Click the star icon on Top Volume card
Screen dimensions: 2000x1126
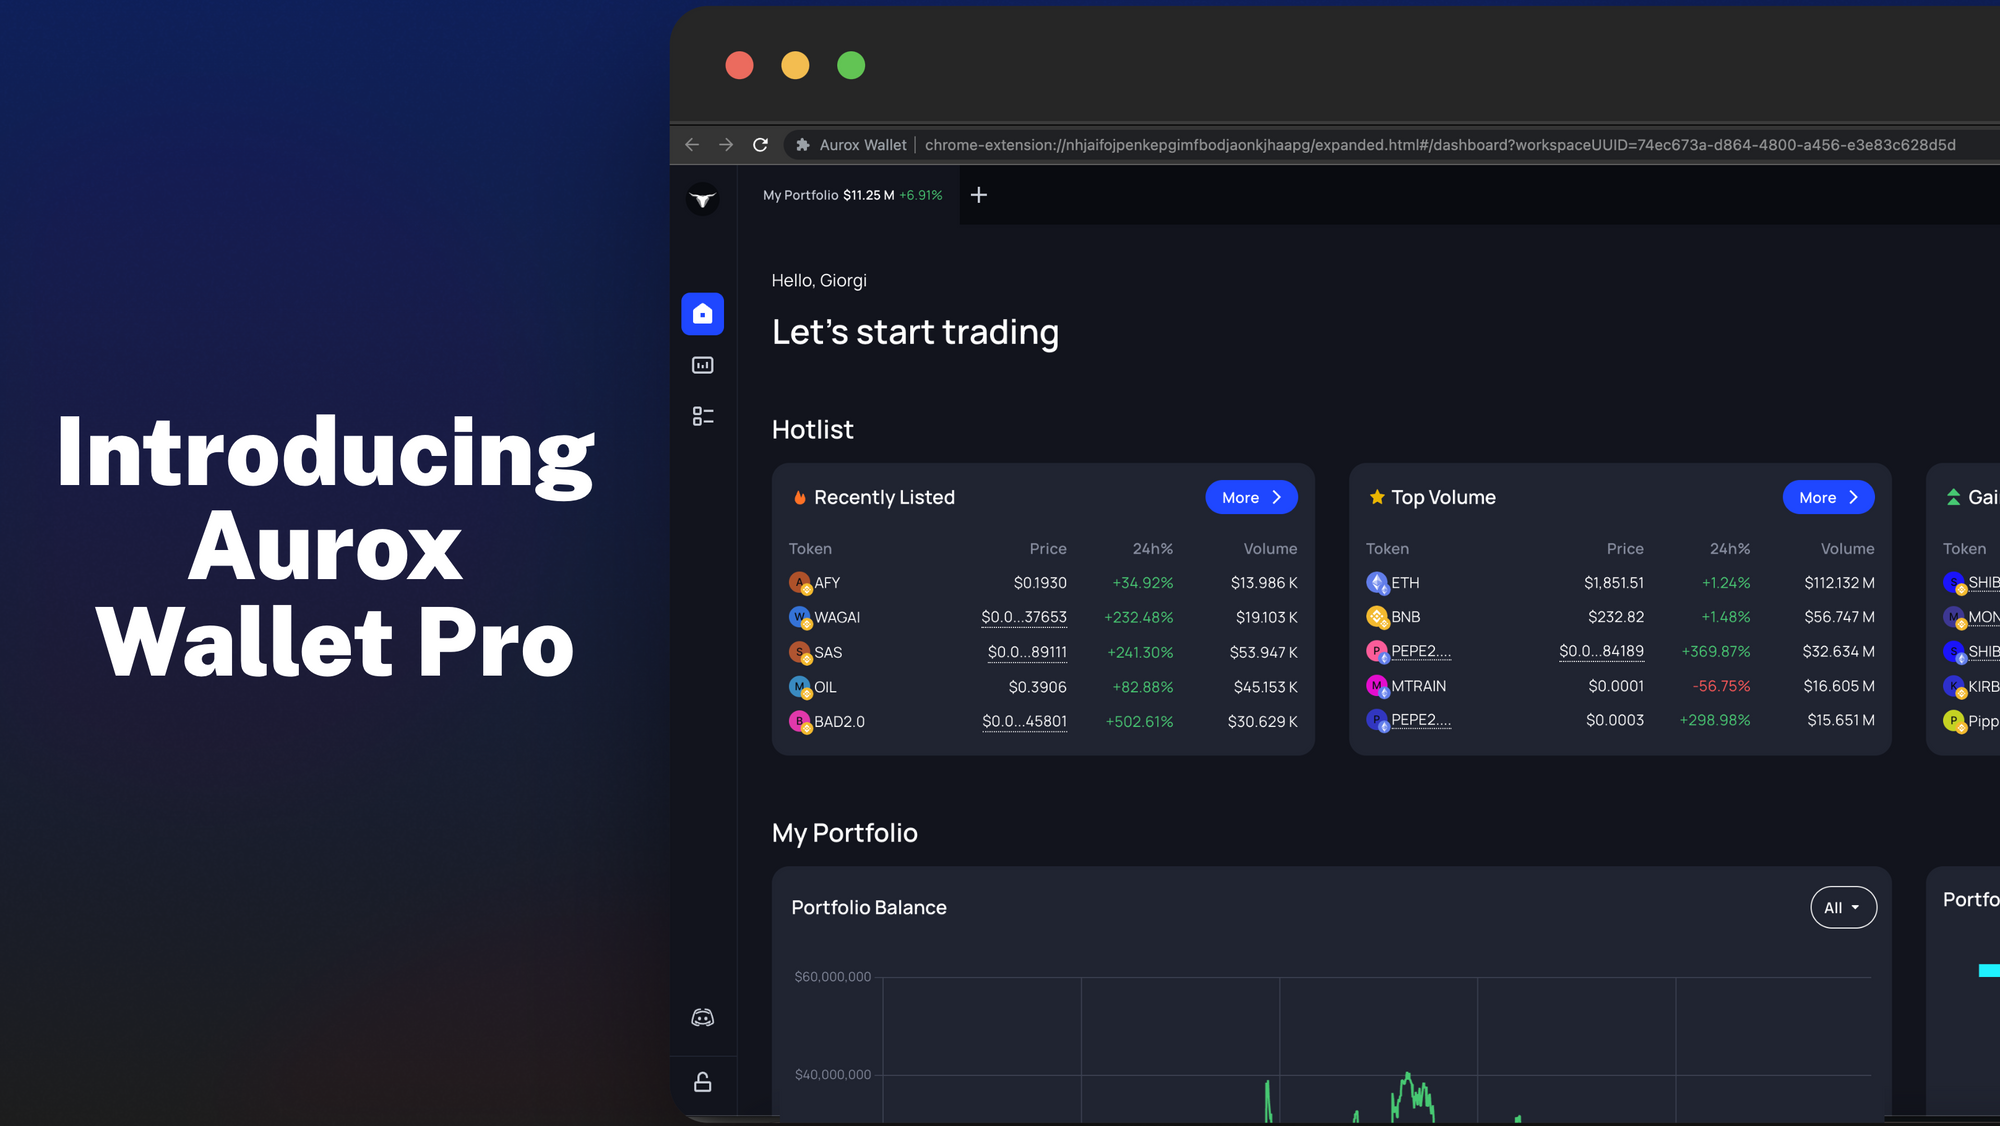coord(1374,497)
